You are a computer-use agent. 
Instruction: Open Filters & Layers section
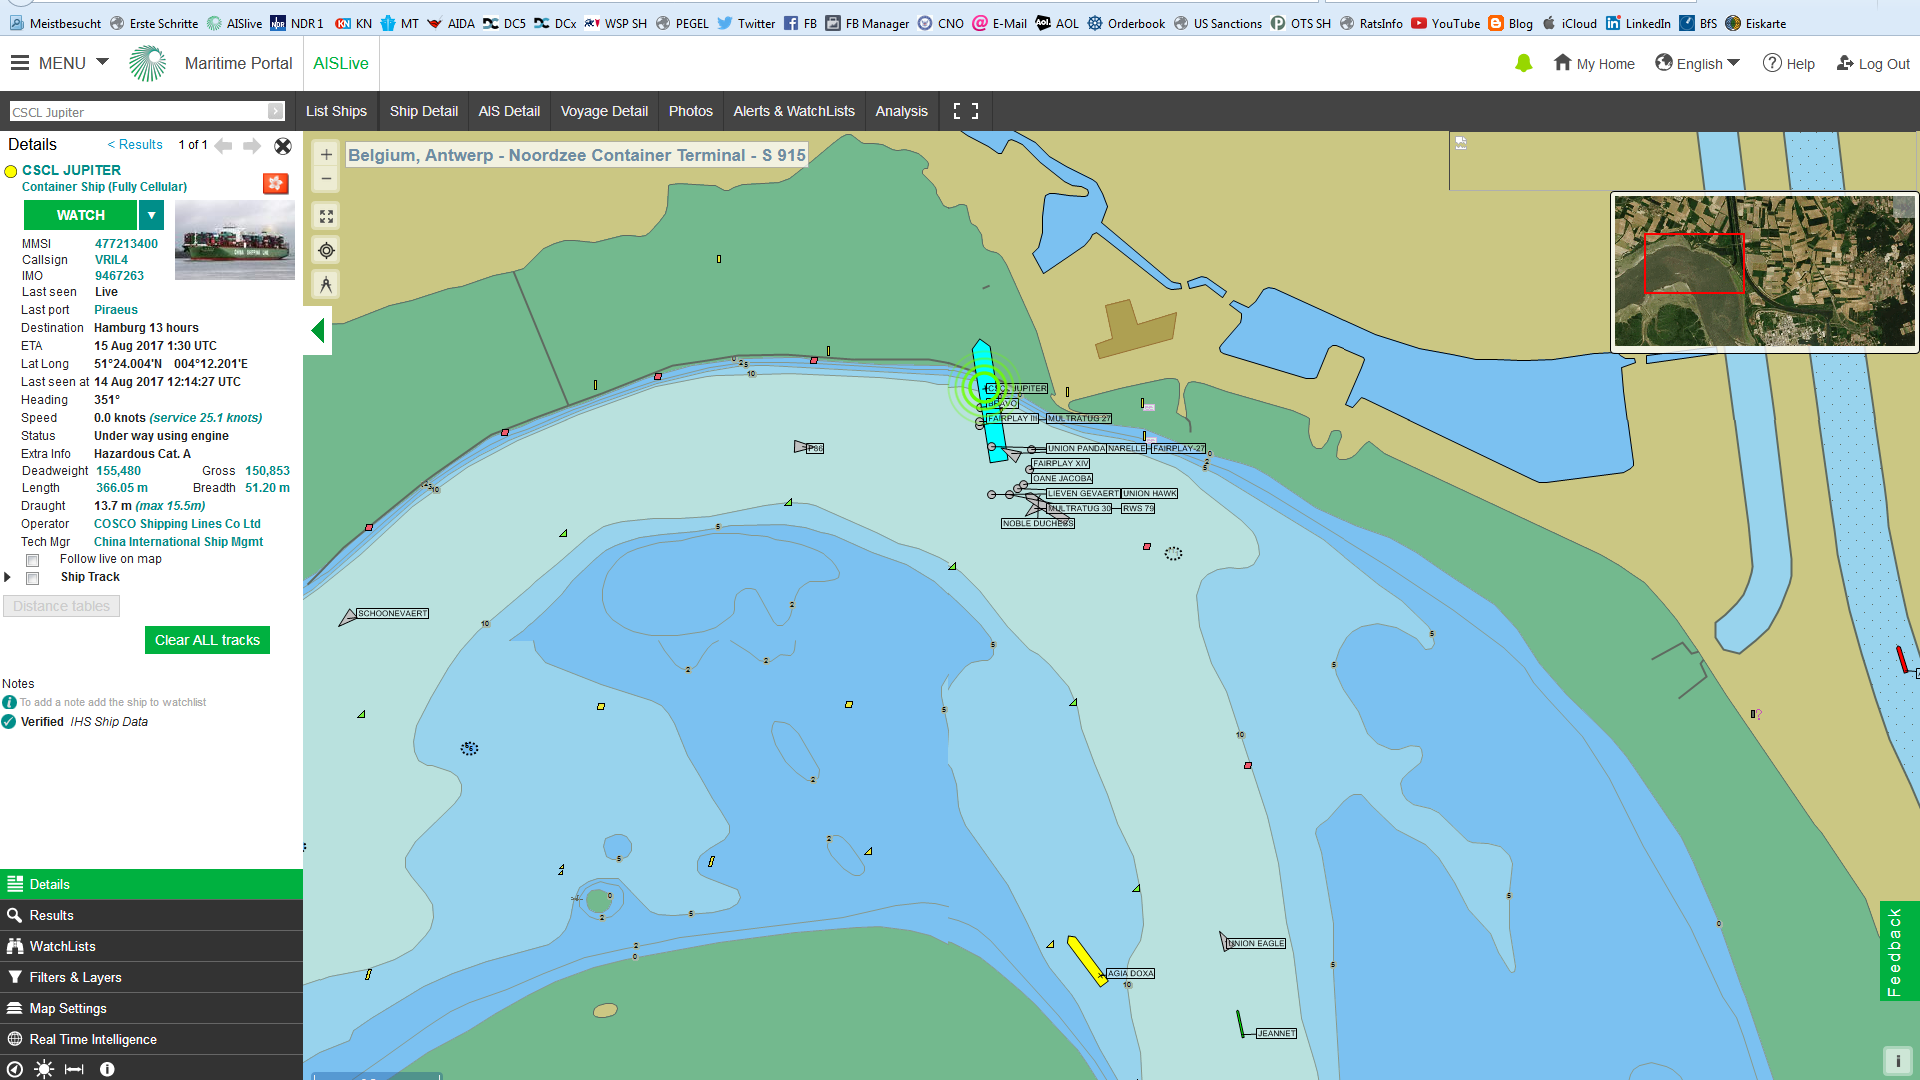(151, 977)
